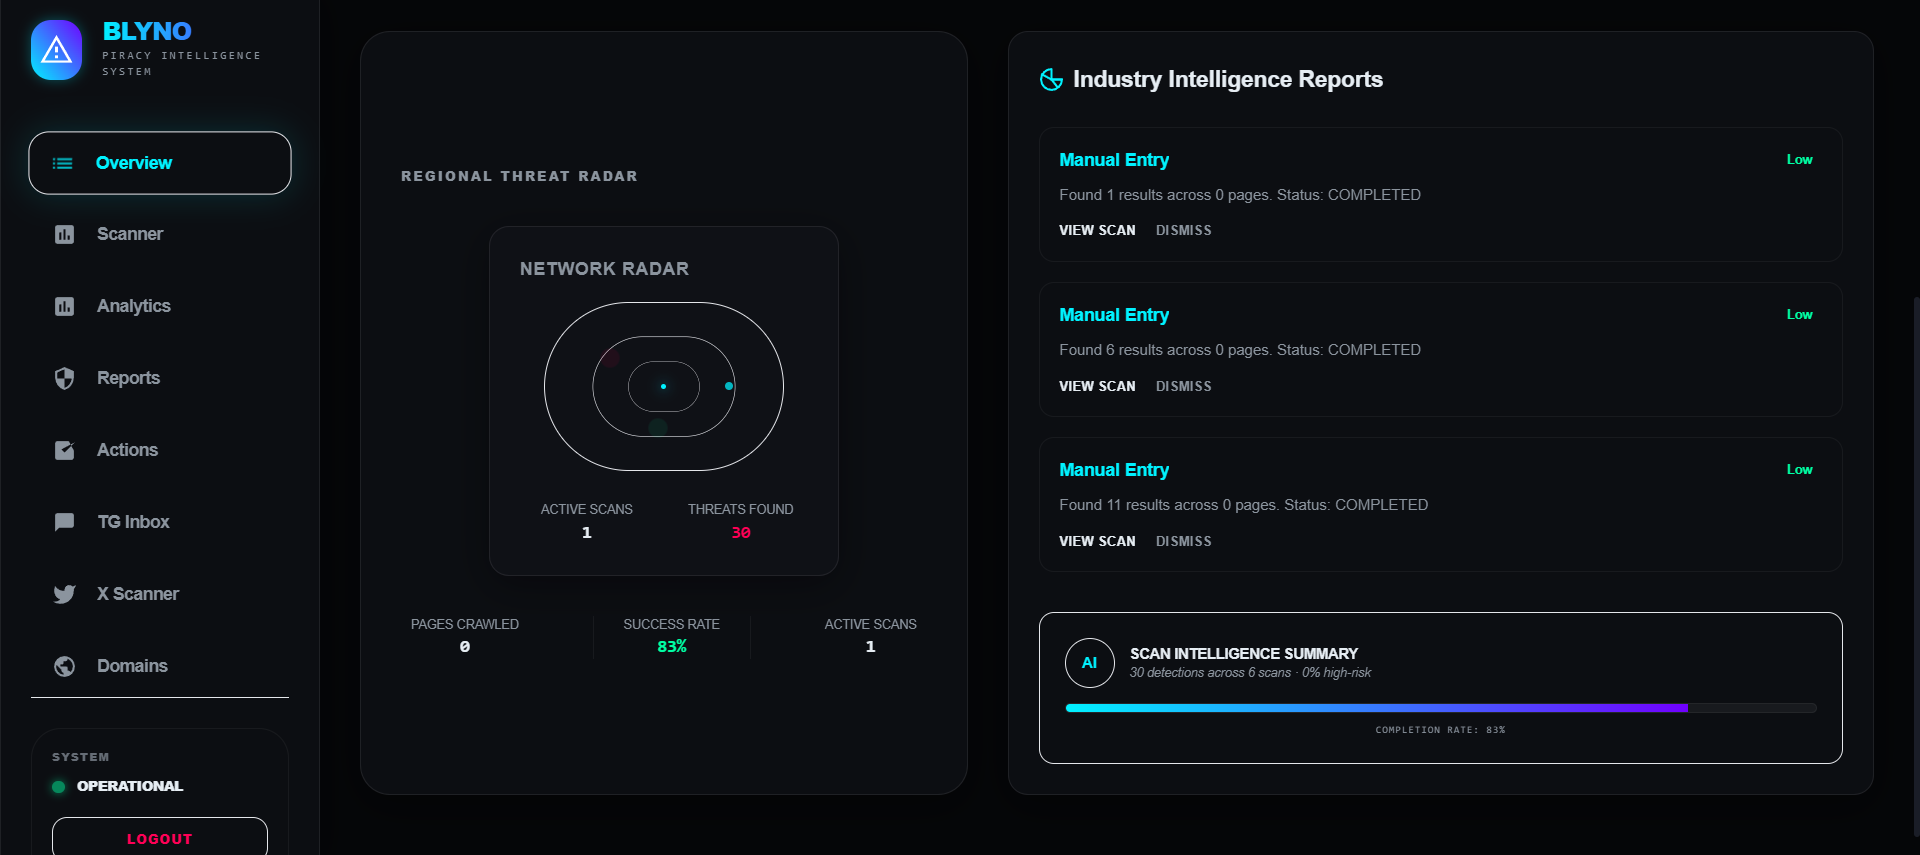Click the X Scanner bird icon
The width and height of the screenshot is (1920, 855).
64,594
